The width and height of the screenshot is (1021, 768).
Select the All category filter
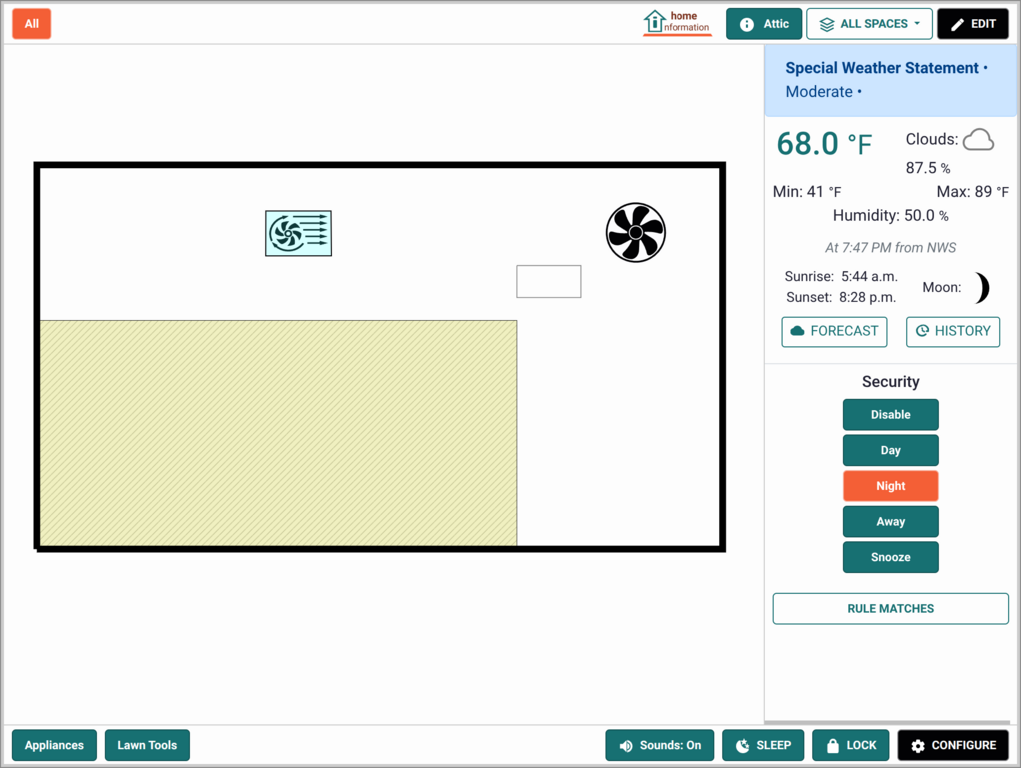click(31, 24)
